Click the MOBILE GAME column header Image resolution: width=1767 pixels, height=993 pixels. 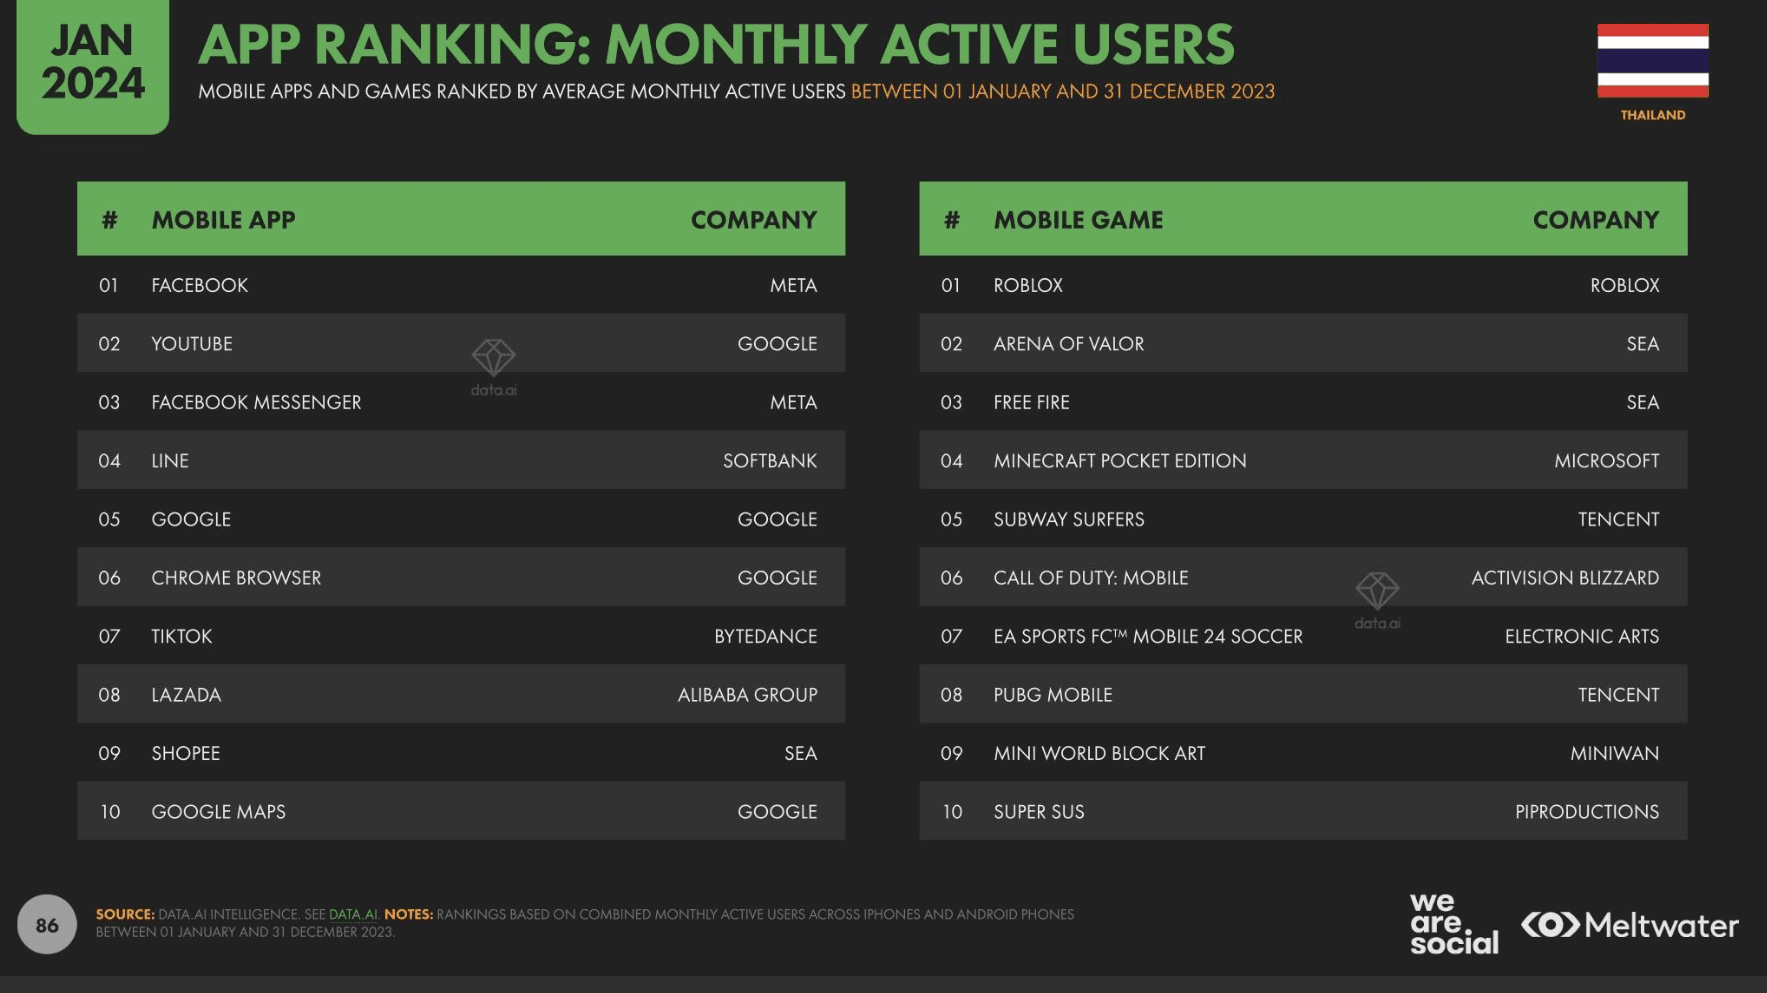point(1078,220)
